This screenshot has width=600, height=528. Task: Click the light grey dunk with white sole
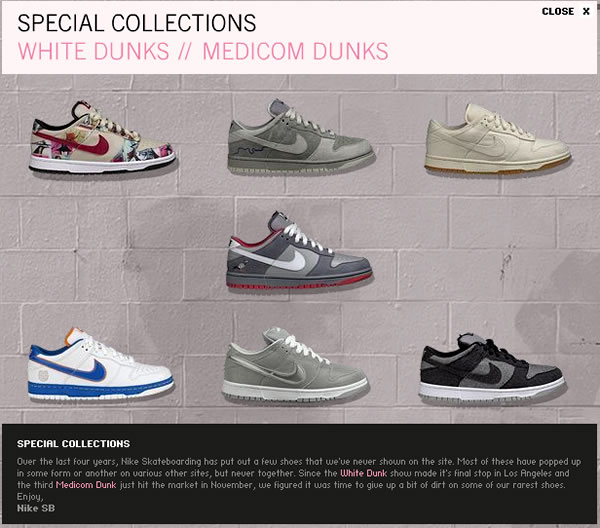(x=295, y=364)
